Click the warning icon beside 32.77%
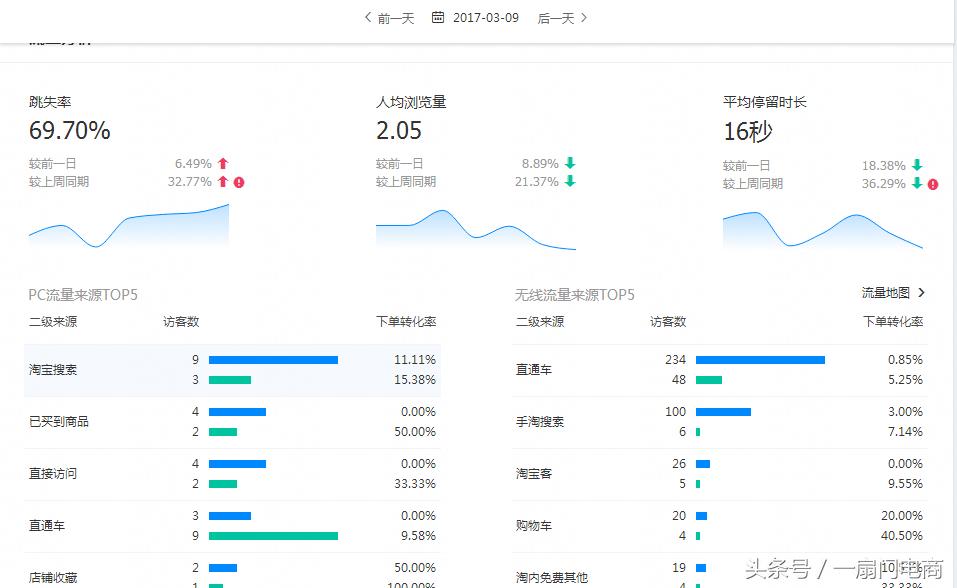Image resolution: width=957 pixels, height=588 pixels. click(238, 181)
